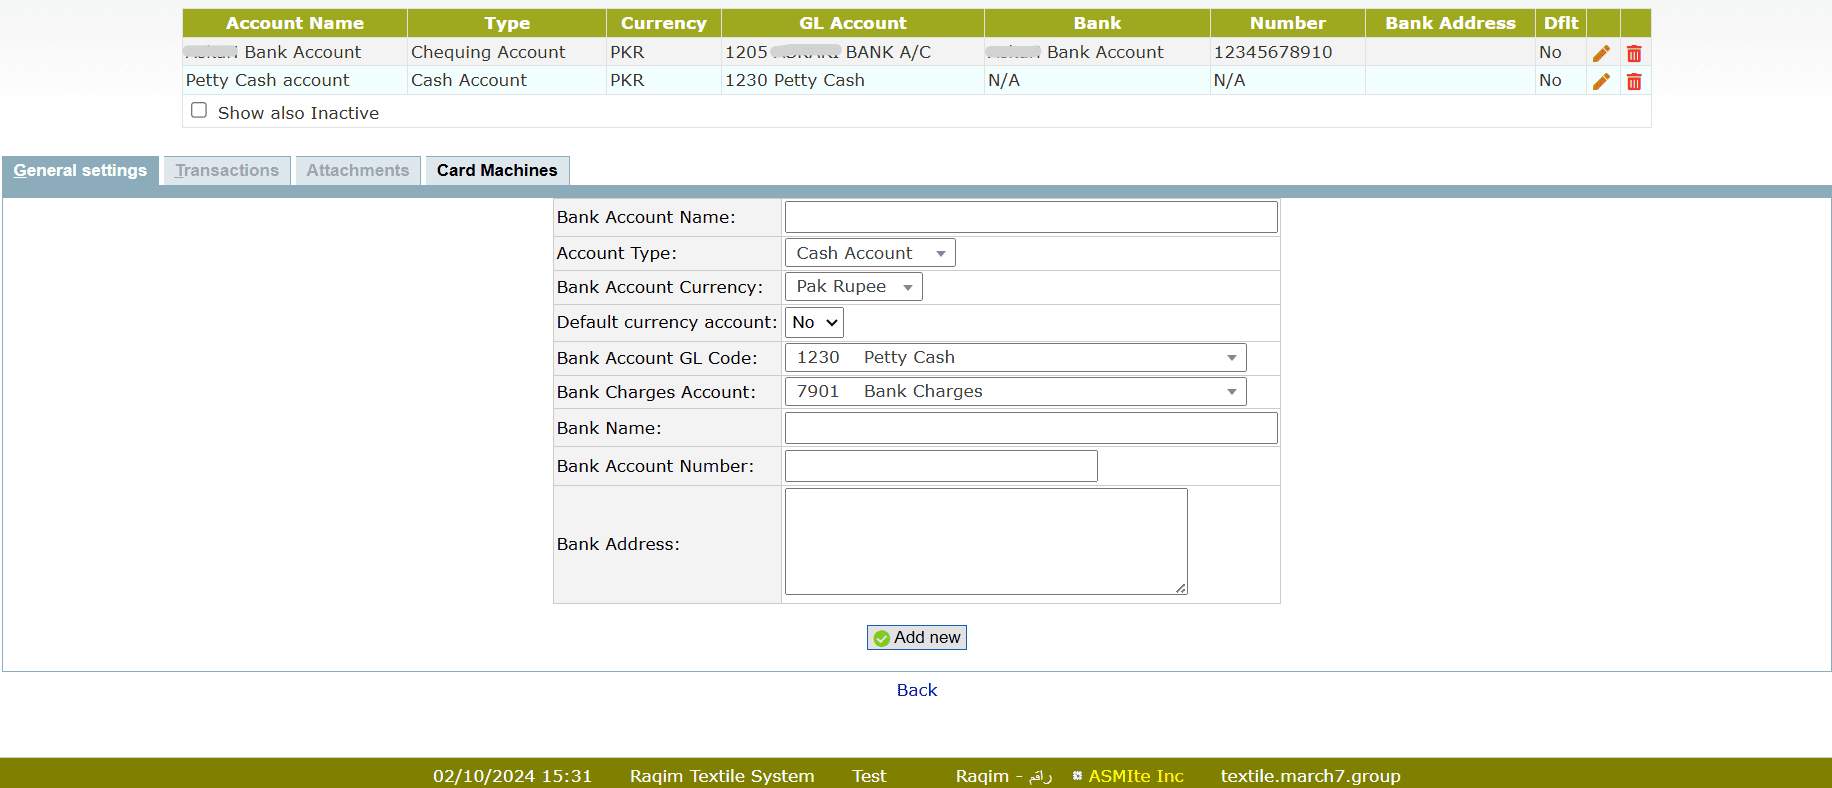Click into the Bank Address textarea
Viewport: 1832px width, 788px height.
coord(985,541)
